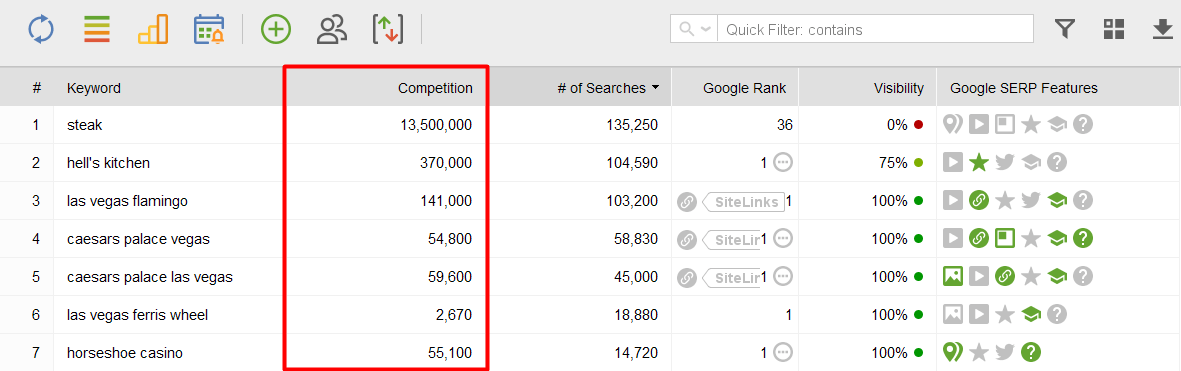Click into the Quick Filter field
This screenshot has width=1181, height=371.
875,29
